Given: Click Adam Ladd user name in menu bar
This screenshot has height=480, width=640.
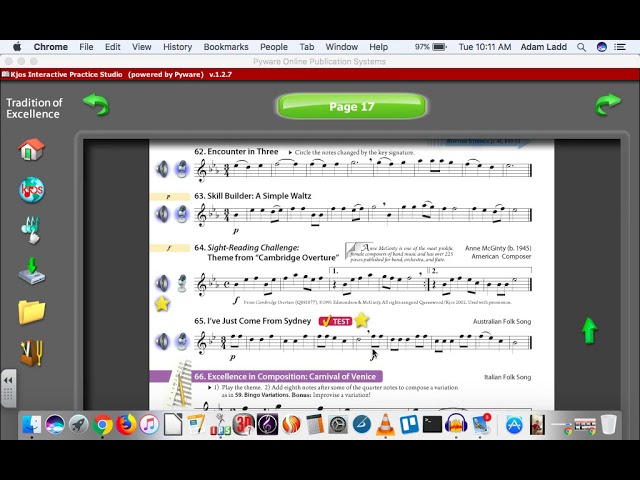Looking at the screenshot, I should point(544,47).
